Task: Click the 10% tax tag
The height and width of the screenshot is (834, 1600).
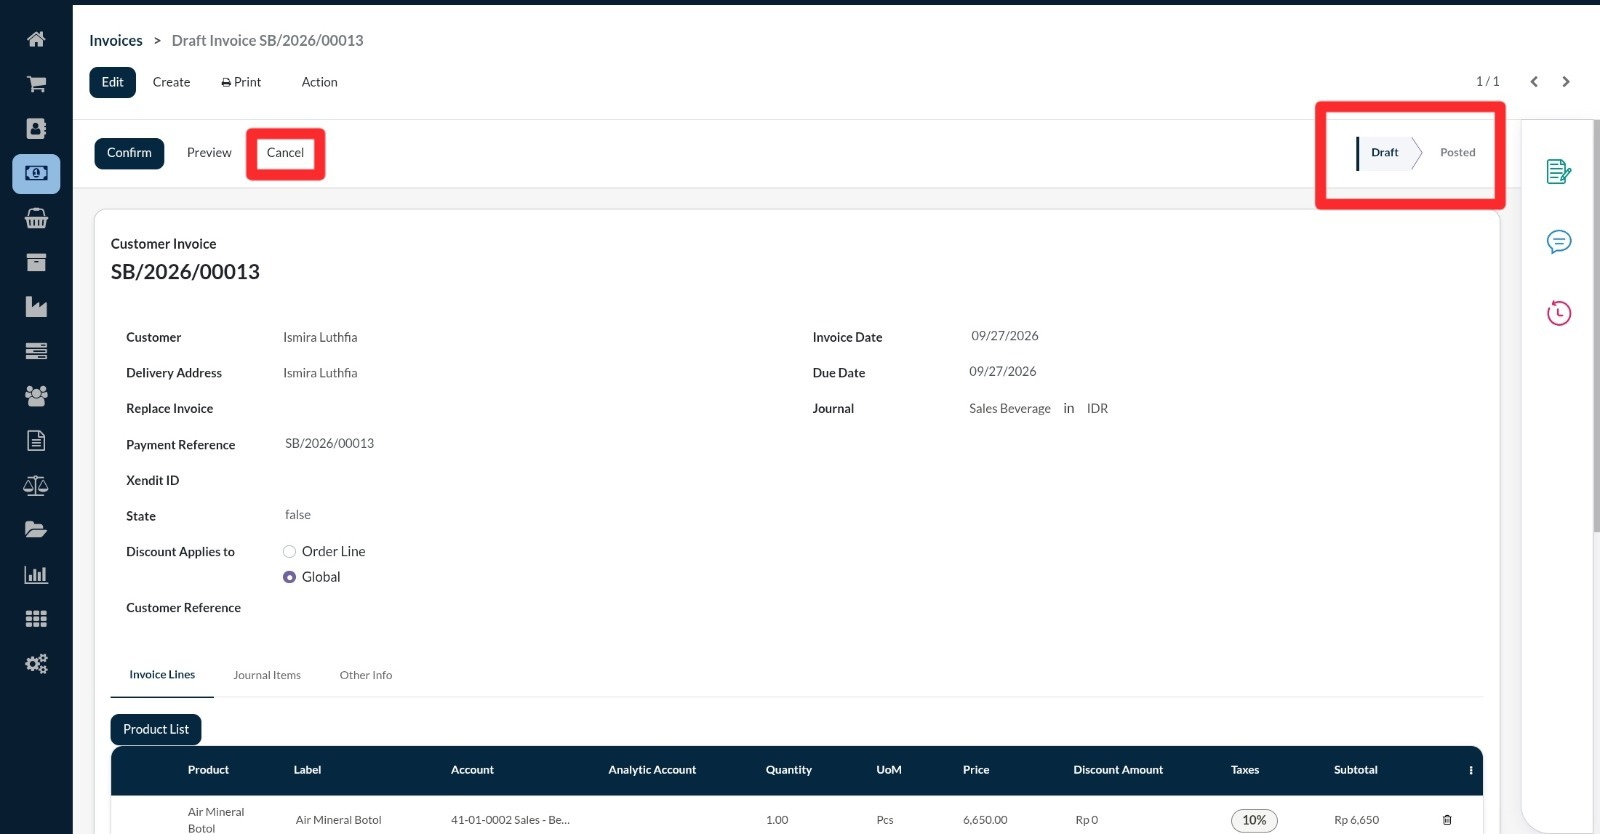Action: coord(1254,820)
